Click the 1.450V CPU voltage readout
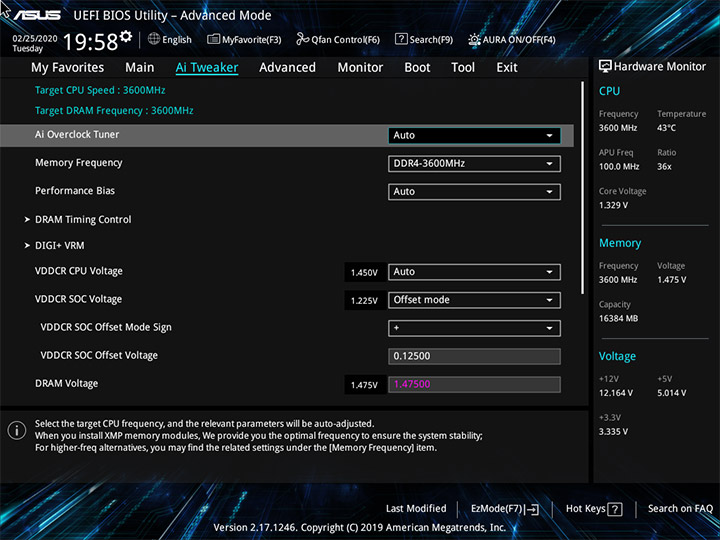 pos(364,273)
